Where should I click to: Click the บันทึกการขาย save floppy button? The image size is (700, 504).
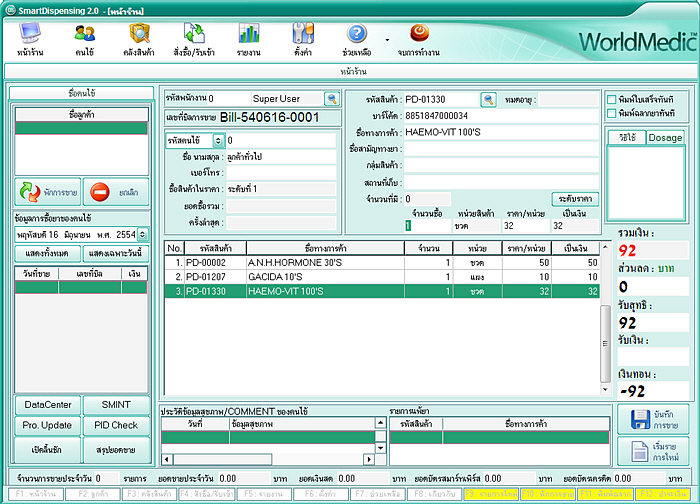(x=653, y=419)
